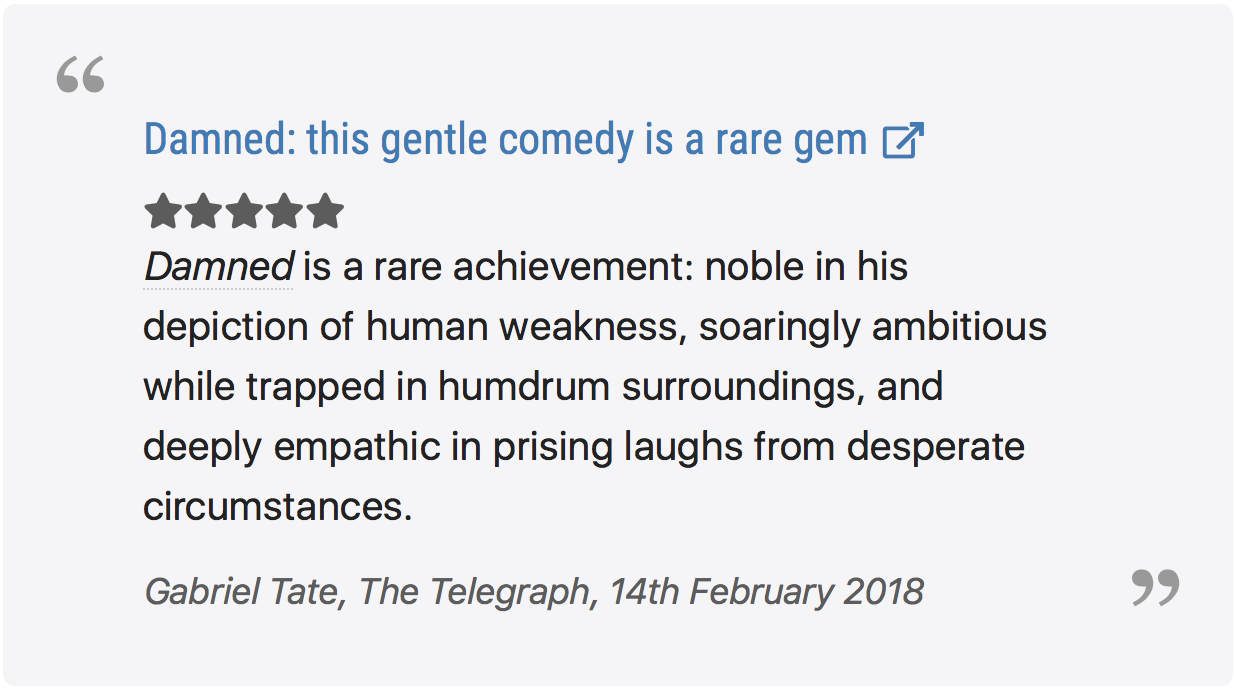1234x688 pixels.
Task: Click the italic dotted-underlined 'Damned' word
Action: coord(218,268)
